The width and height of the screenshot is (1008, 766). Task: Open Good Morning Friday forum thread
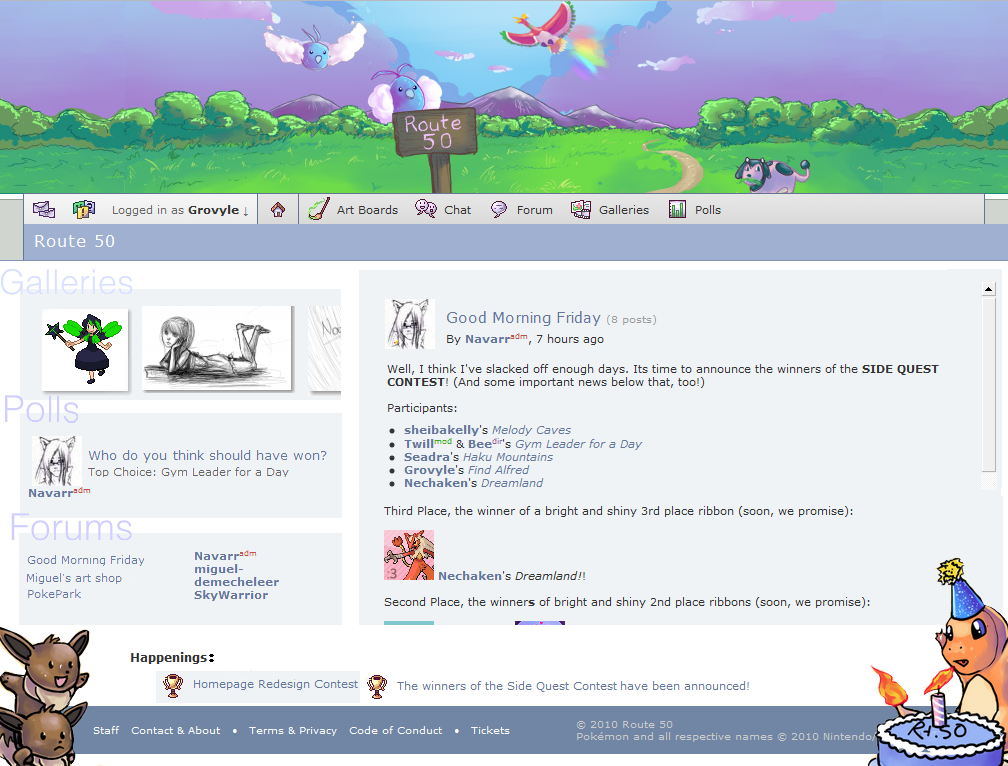[86, 560]
